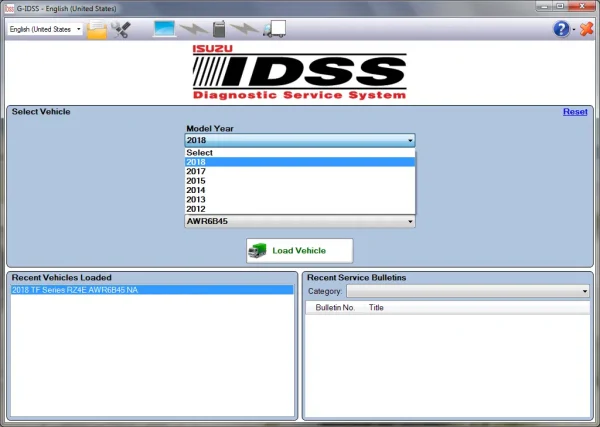Screen dimensions: 600x427
Task: Click the orange X exit icon
Action: pyautogui.click(x=587, y=29)
